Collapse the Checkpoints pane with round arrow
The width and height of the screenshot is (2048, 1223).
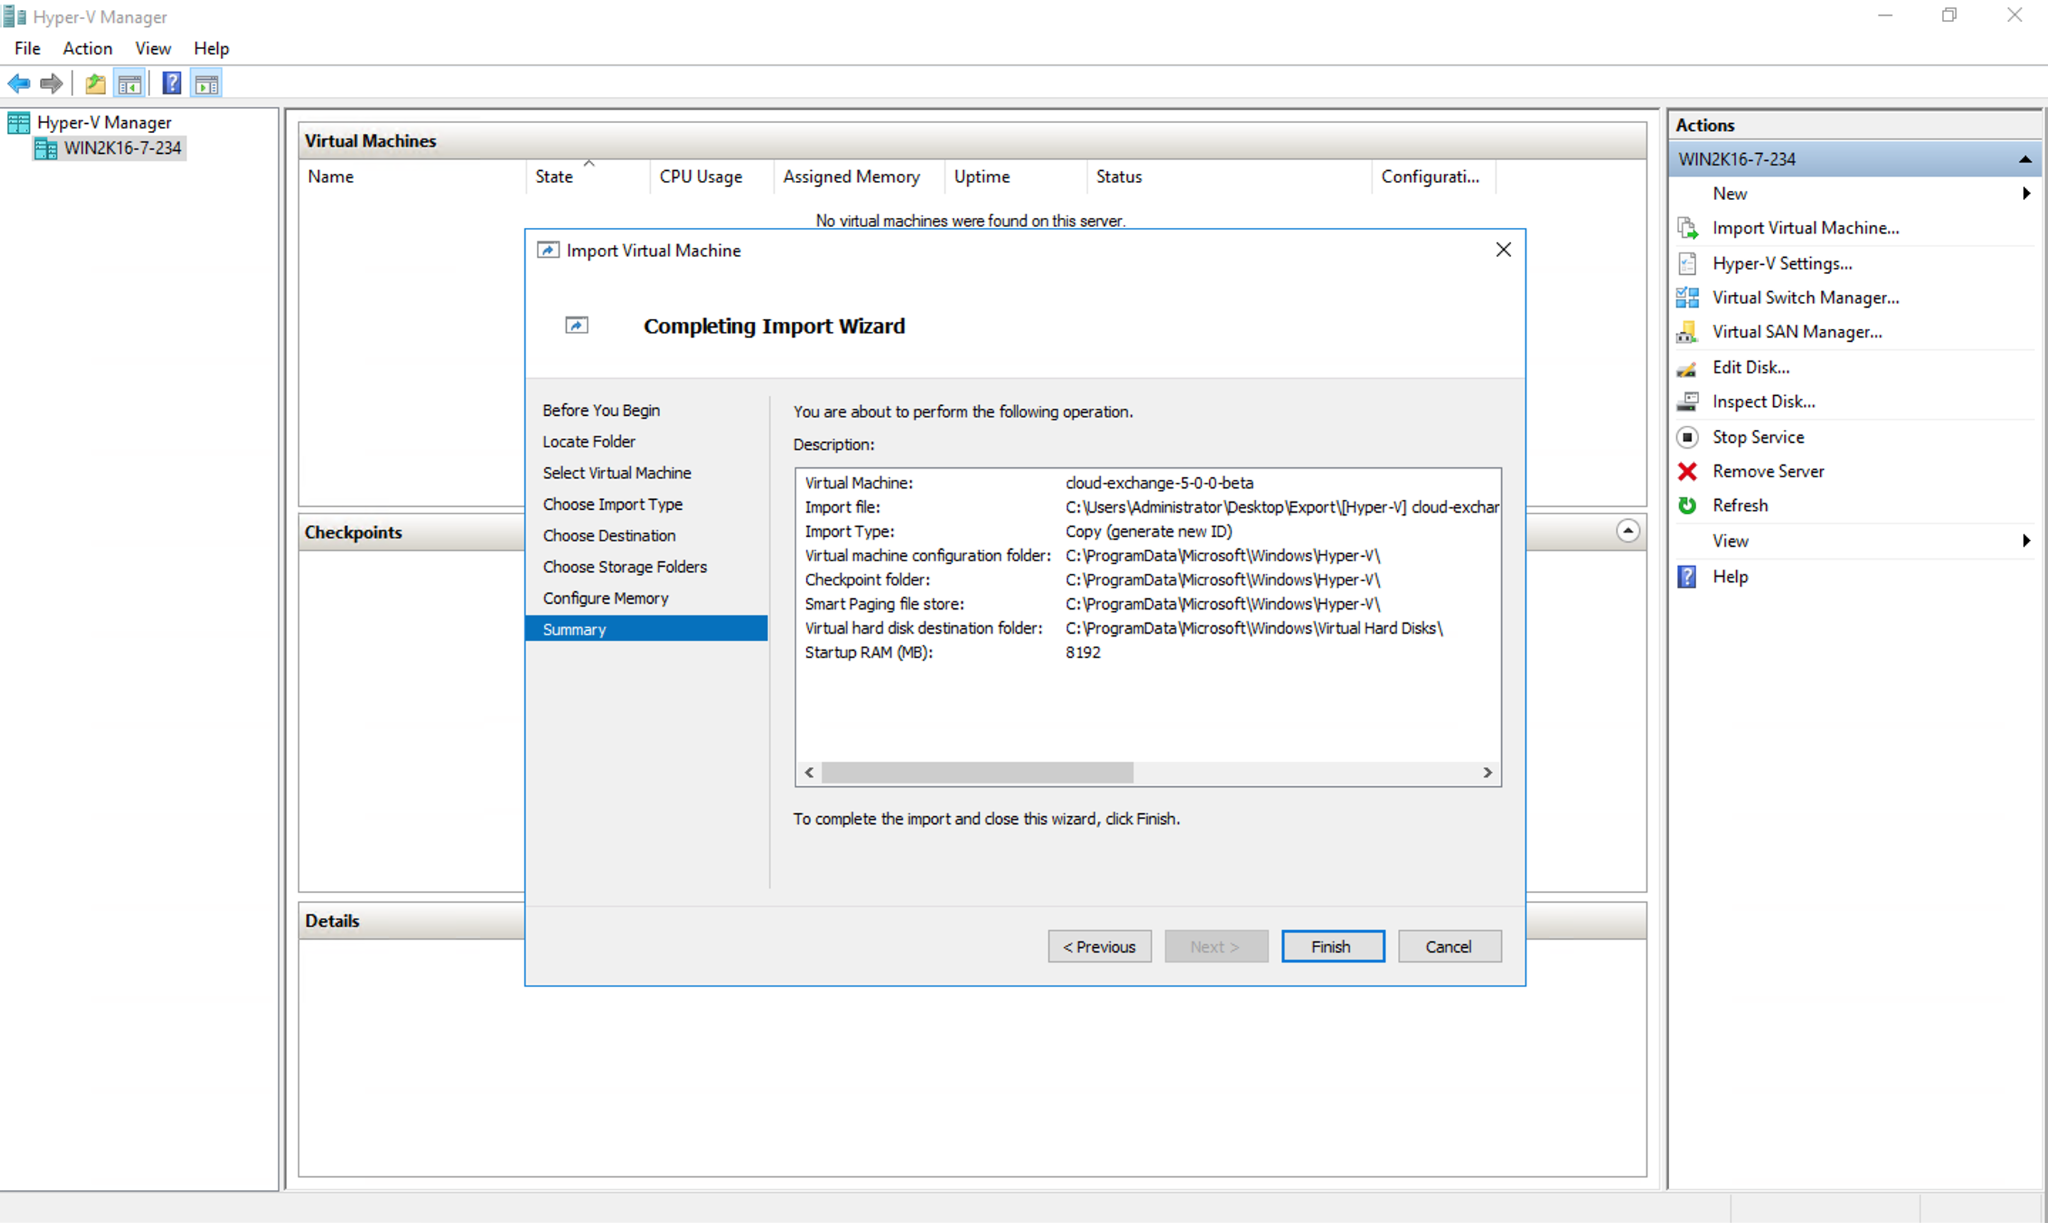(1628, 531)
